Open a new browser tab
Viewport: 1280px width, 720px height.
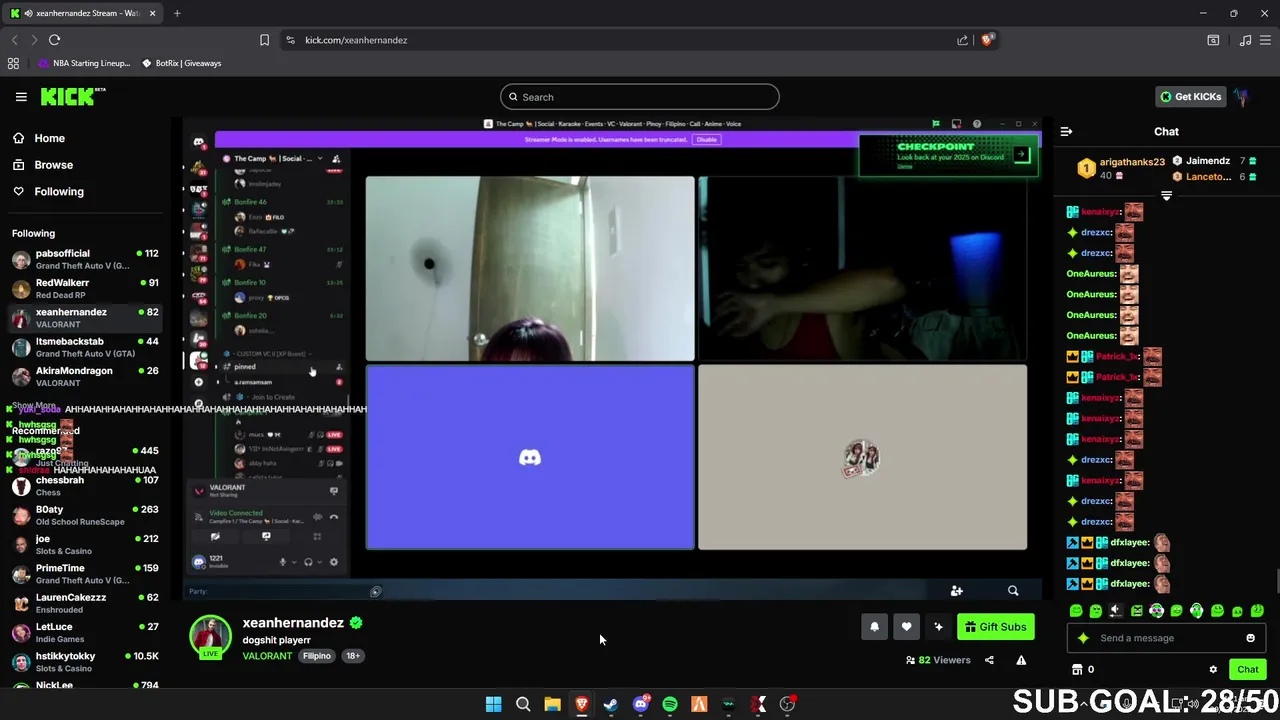coord(177,13)
